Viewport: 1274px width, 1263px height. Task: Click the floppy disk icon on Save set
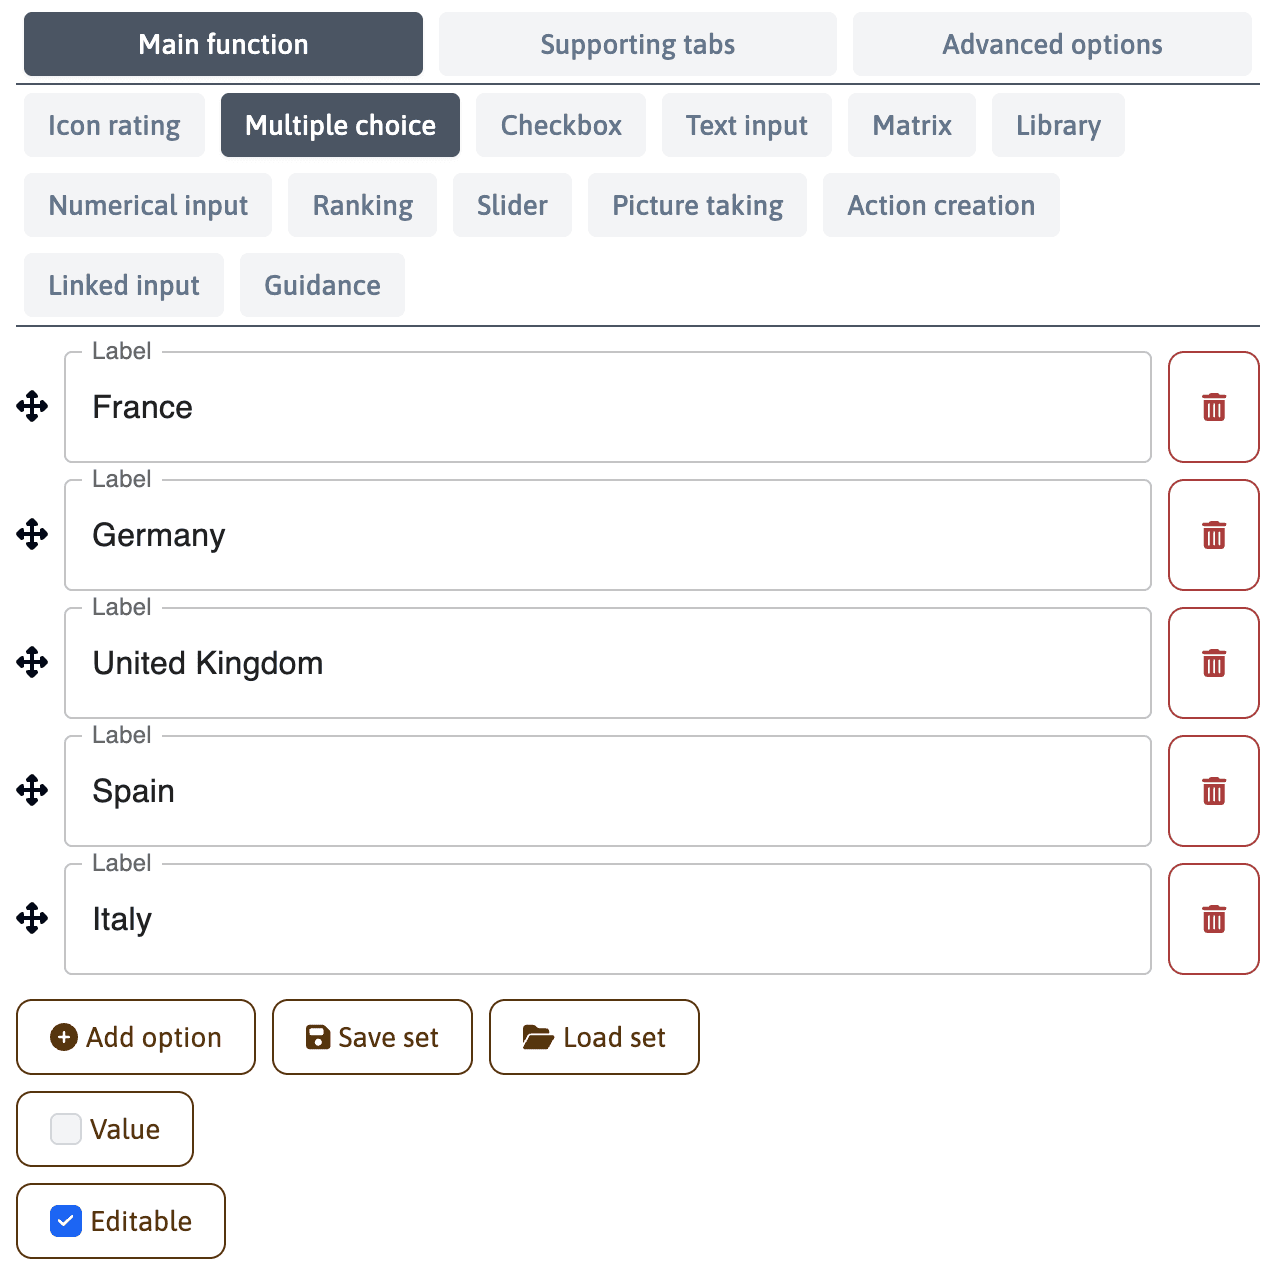316,1037
